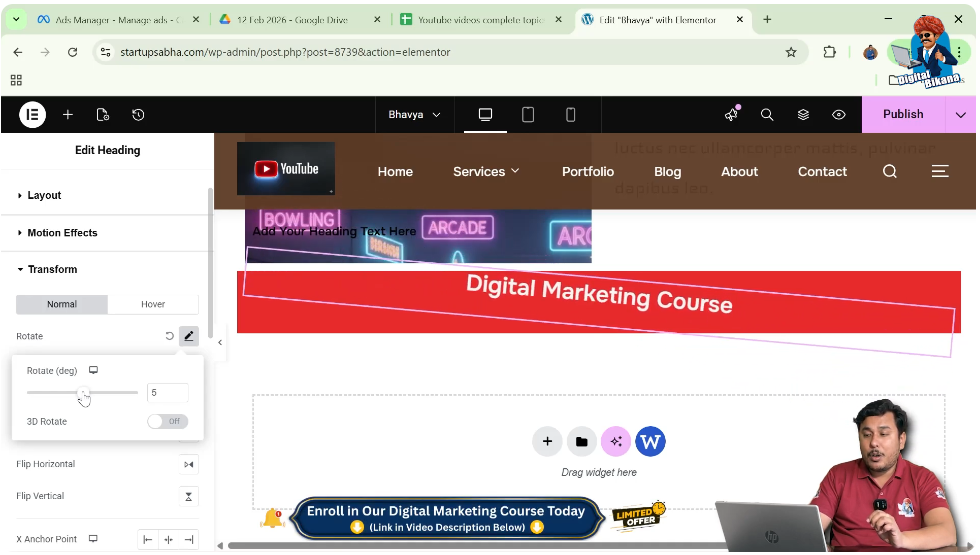Click the Add Element plus icon
The width and height of the screenshot is (980, 555).
68,115
